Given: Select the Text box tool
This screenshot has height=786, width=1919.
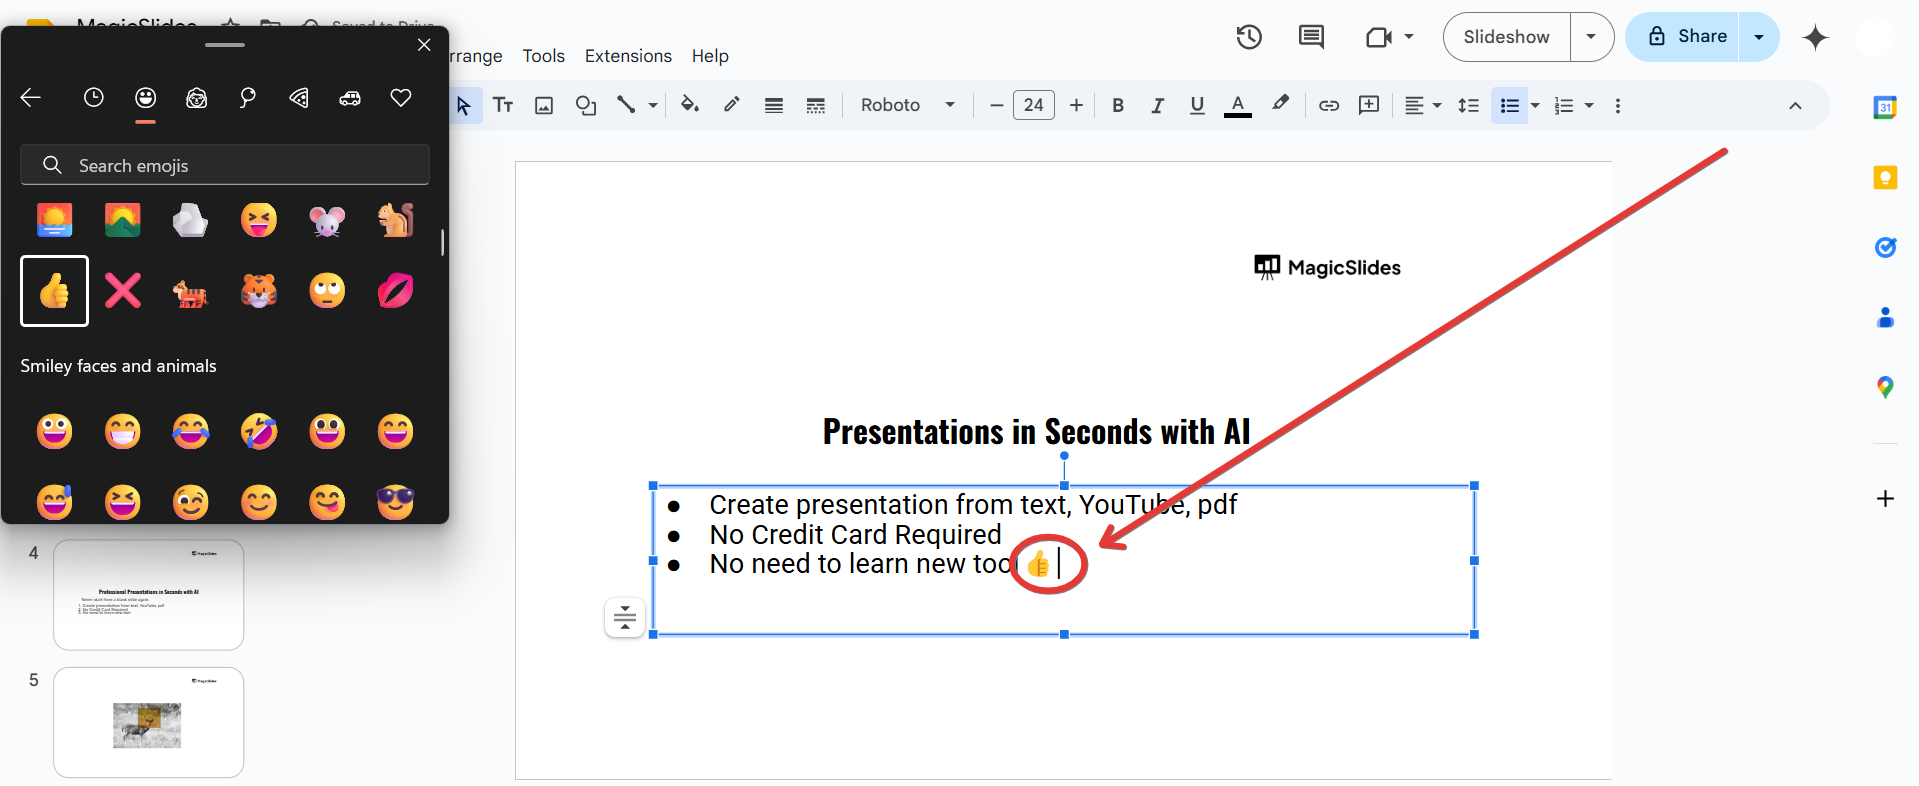Looking at the screenshot, I should pyautogui.click(x=503, y=105).
